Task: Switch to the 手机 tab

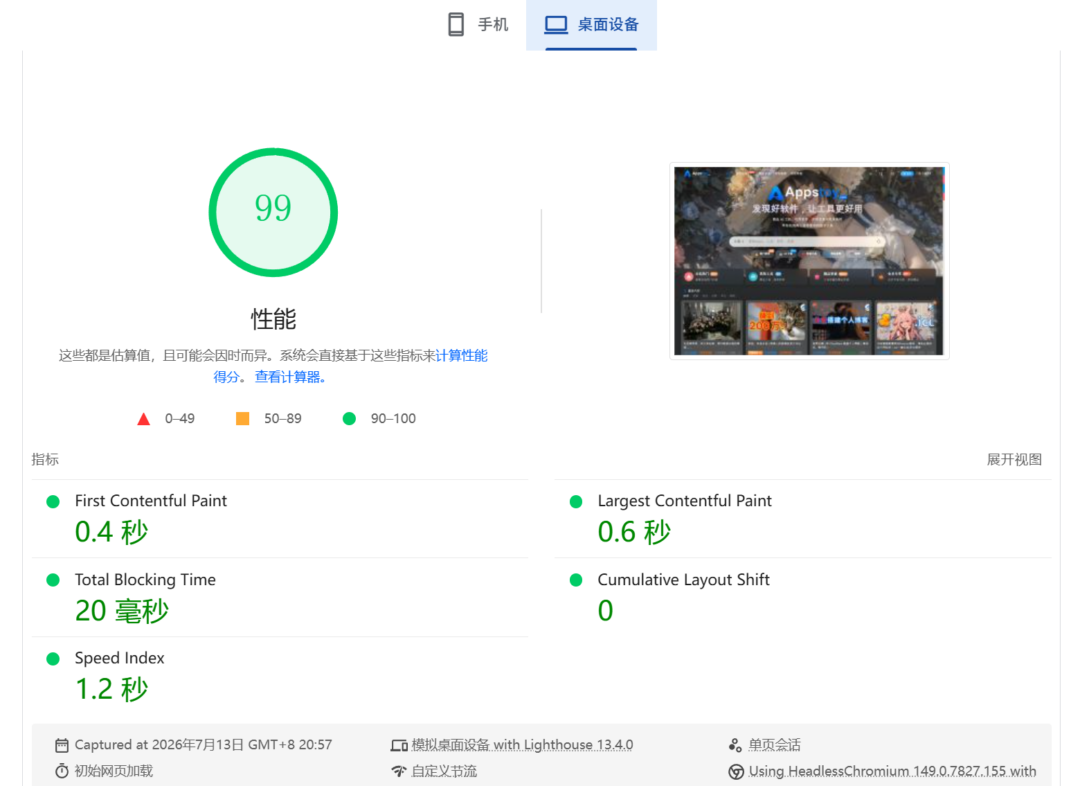Action: tap(478, 25)
